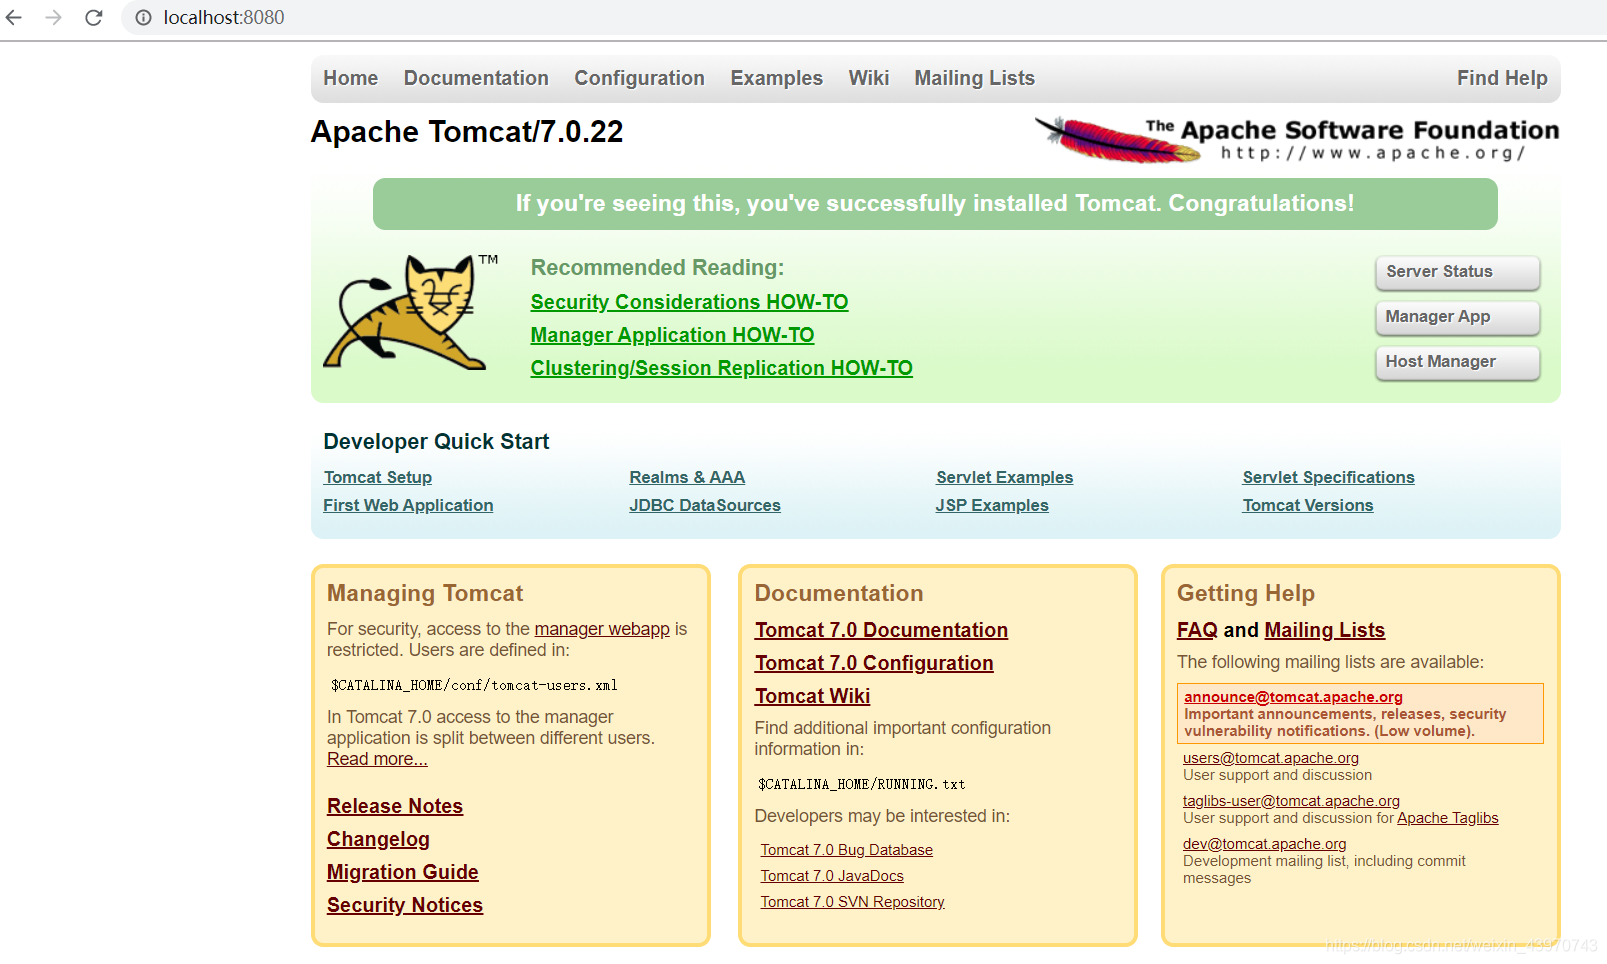Open Tomcat 7.0 Bug Database link

(x=846, y=850)
